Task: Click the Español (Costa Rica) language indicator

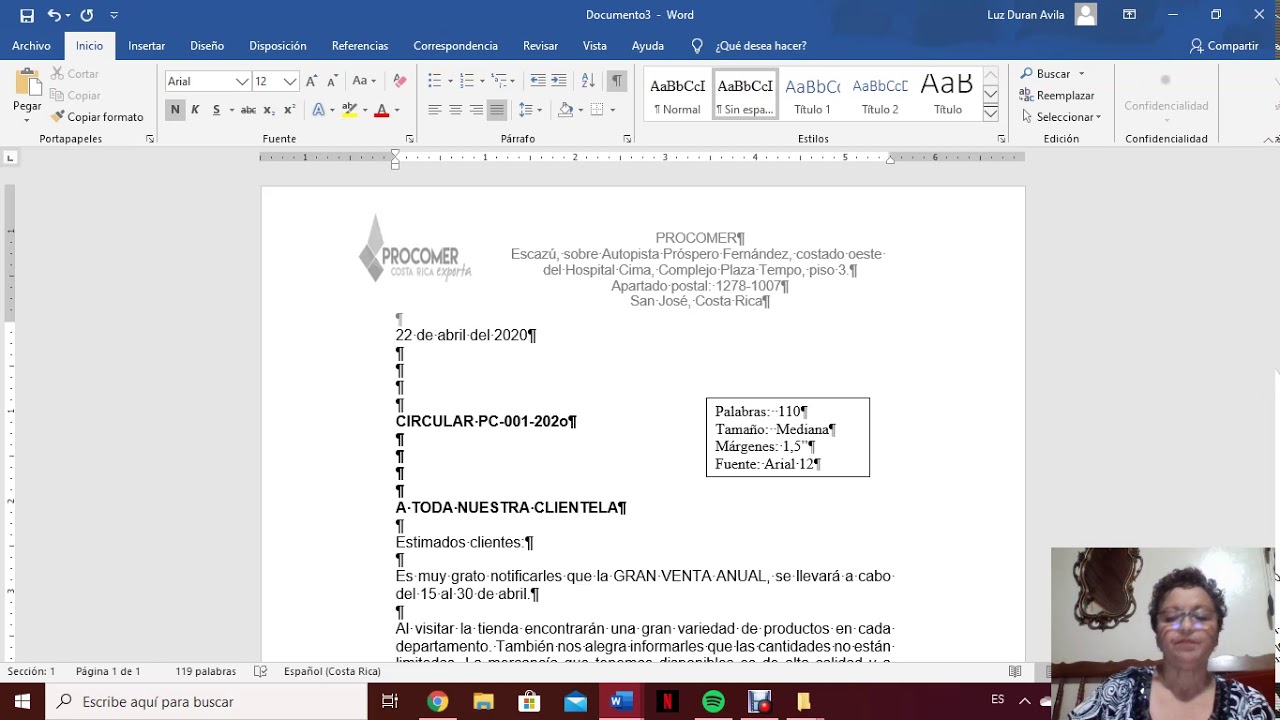Action: 332,672
